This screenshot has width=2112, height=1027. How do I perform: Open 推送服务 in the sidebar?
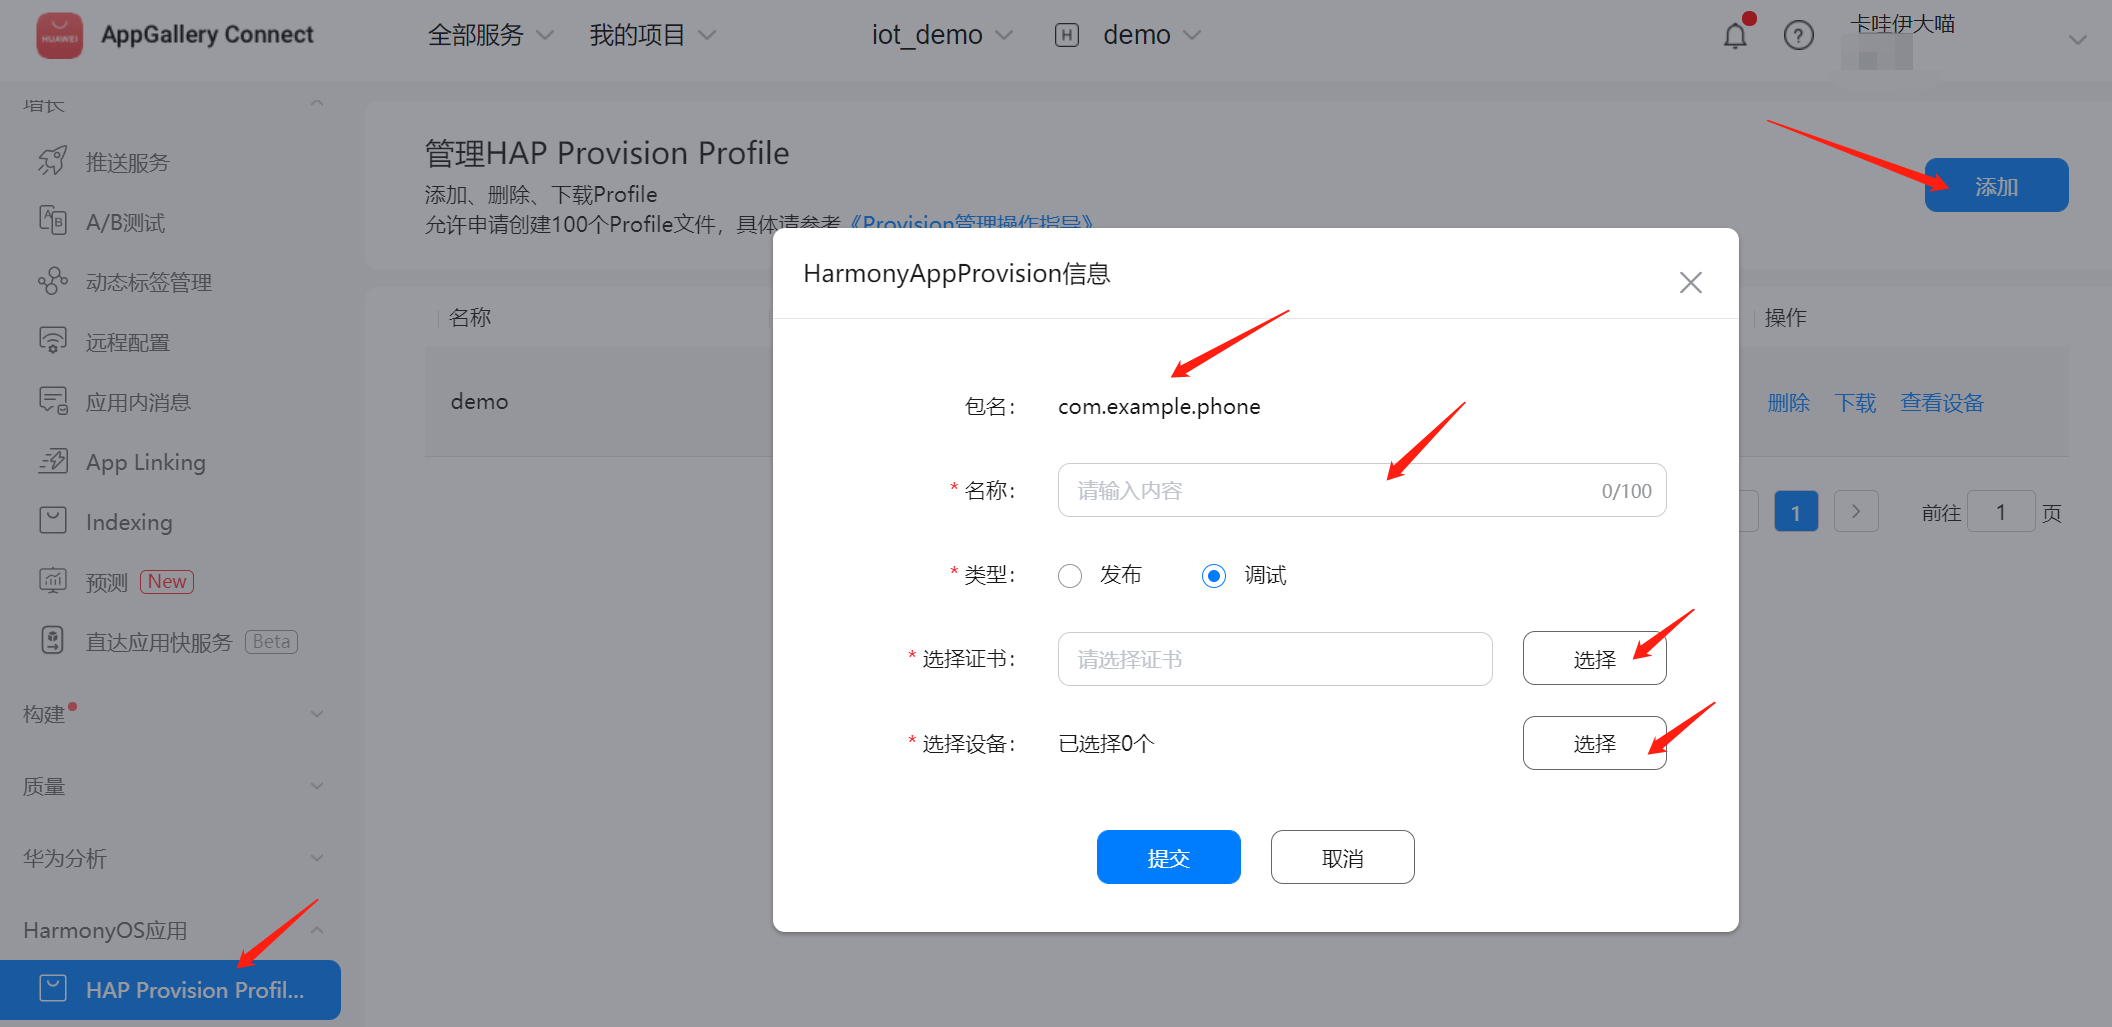pyautogui.click(x=127, y=162)
